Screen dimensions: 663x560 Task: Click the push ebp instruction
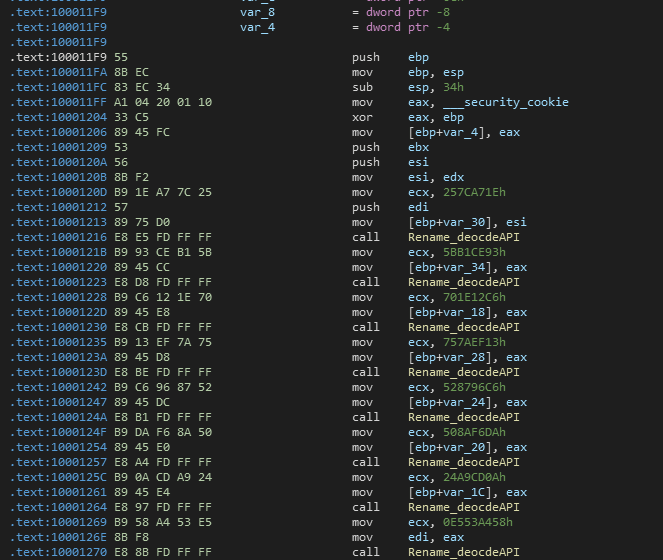[390, 58]
